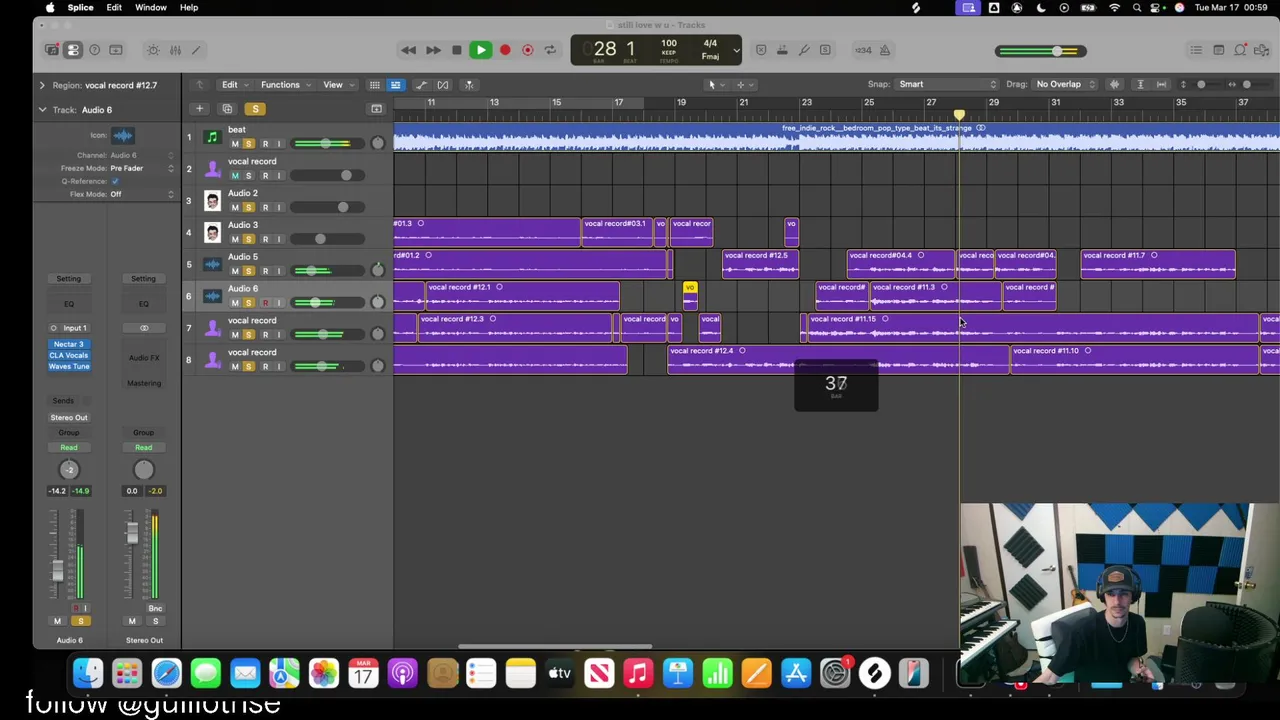Viewport: 1280px width, 720px height.
Task: Open the Splice menu in the menu bar
Action: coord(80,7)
